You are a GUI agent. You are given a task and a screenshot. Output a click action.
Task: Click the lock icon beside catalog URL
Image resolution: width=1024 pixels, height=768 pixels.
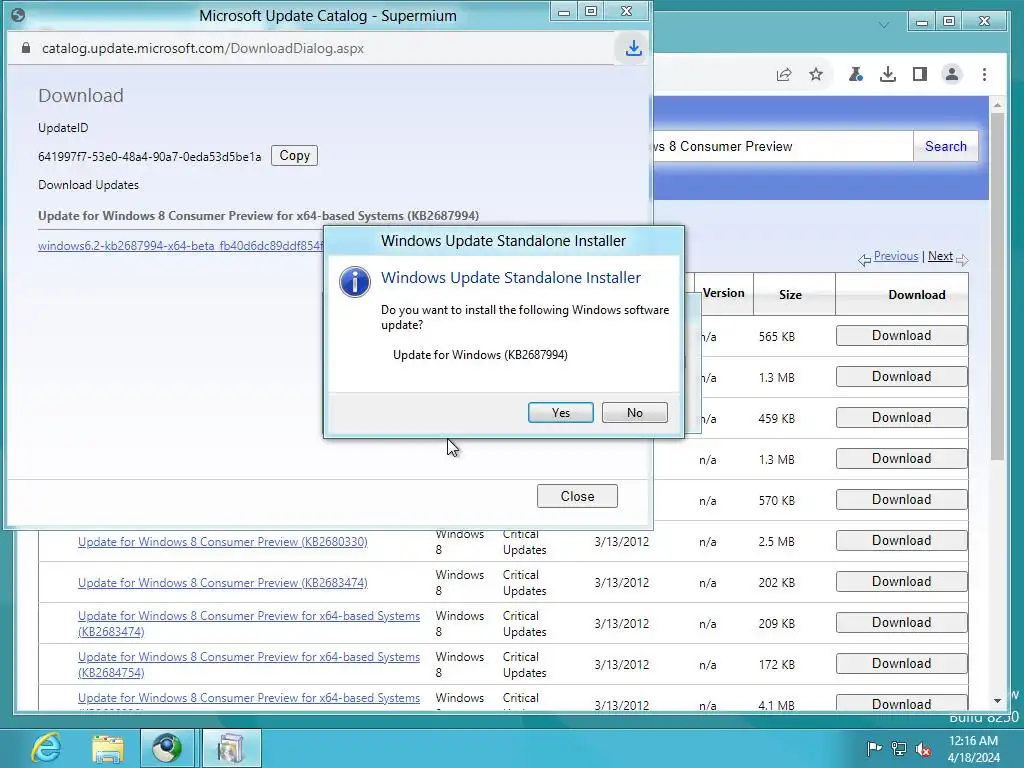pyautogui.click(x=25, y=48)
